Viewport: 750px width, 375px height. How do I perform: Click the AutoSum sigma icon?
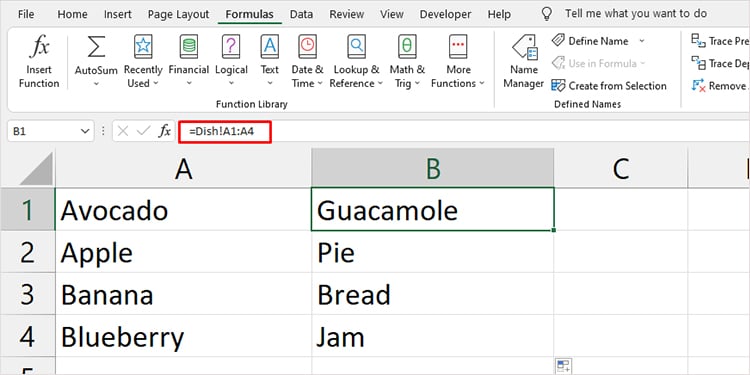point(96,48)
